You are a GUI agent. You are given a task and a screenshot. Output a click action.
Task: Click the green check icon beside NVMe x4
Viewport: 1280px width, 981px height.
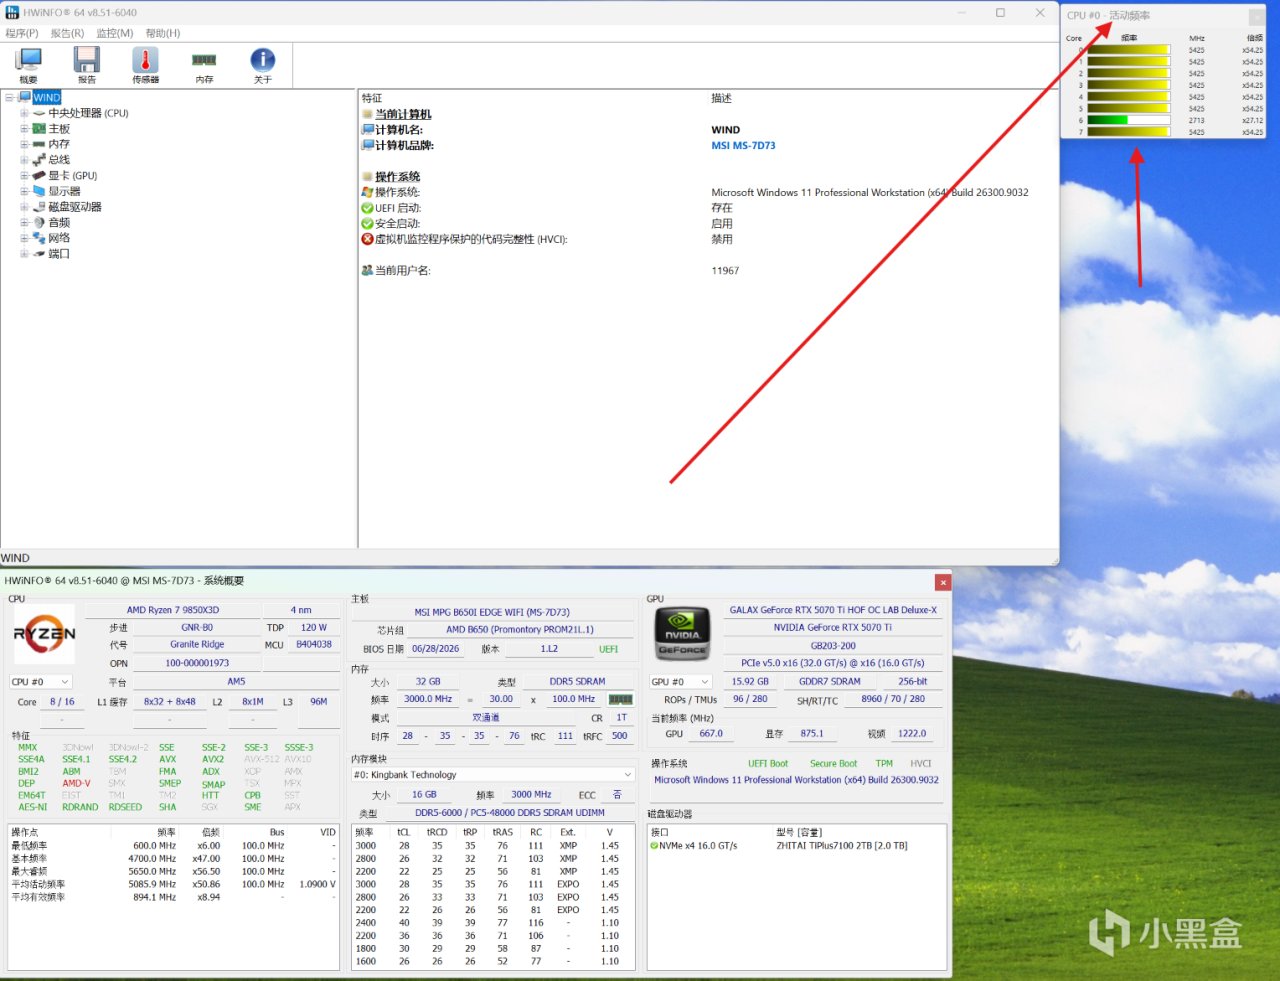654,846
